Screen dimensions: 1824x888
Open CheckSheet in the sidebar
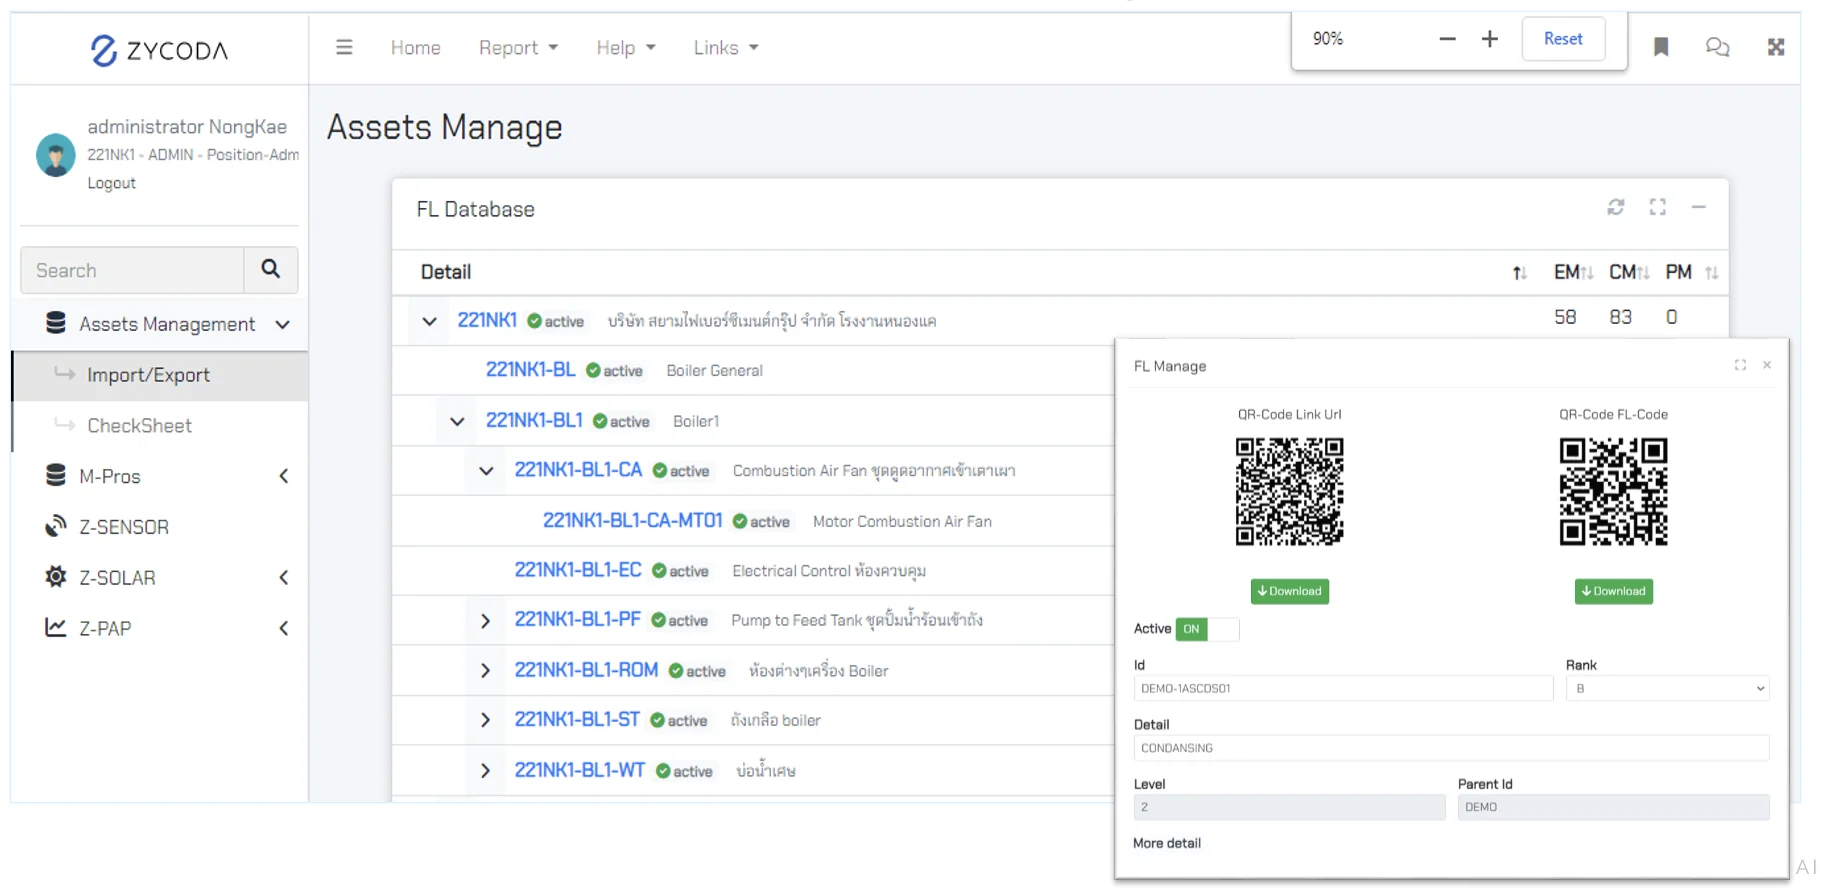160,425
